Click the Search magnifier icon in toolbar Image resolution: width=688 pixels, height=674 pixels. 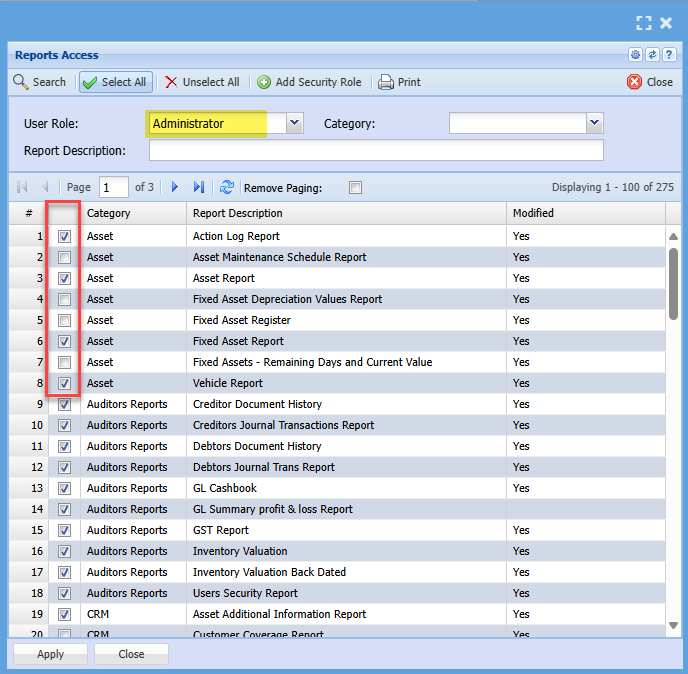[21, 82]
